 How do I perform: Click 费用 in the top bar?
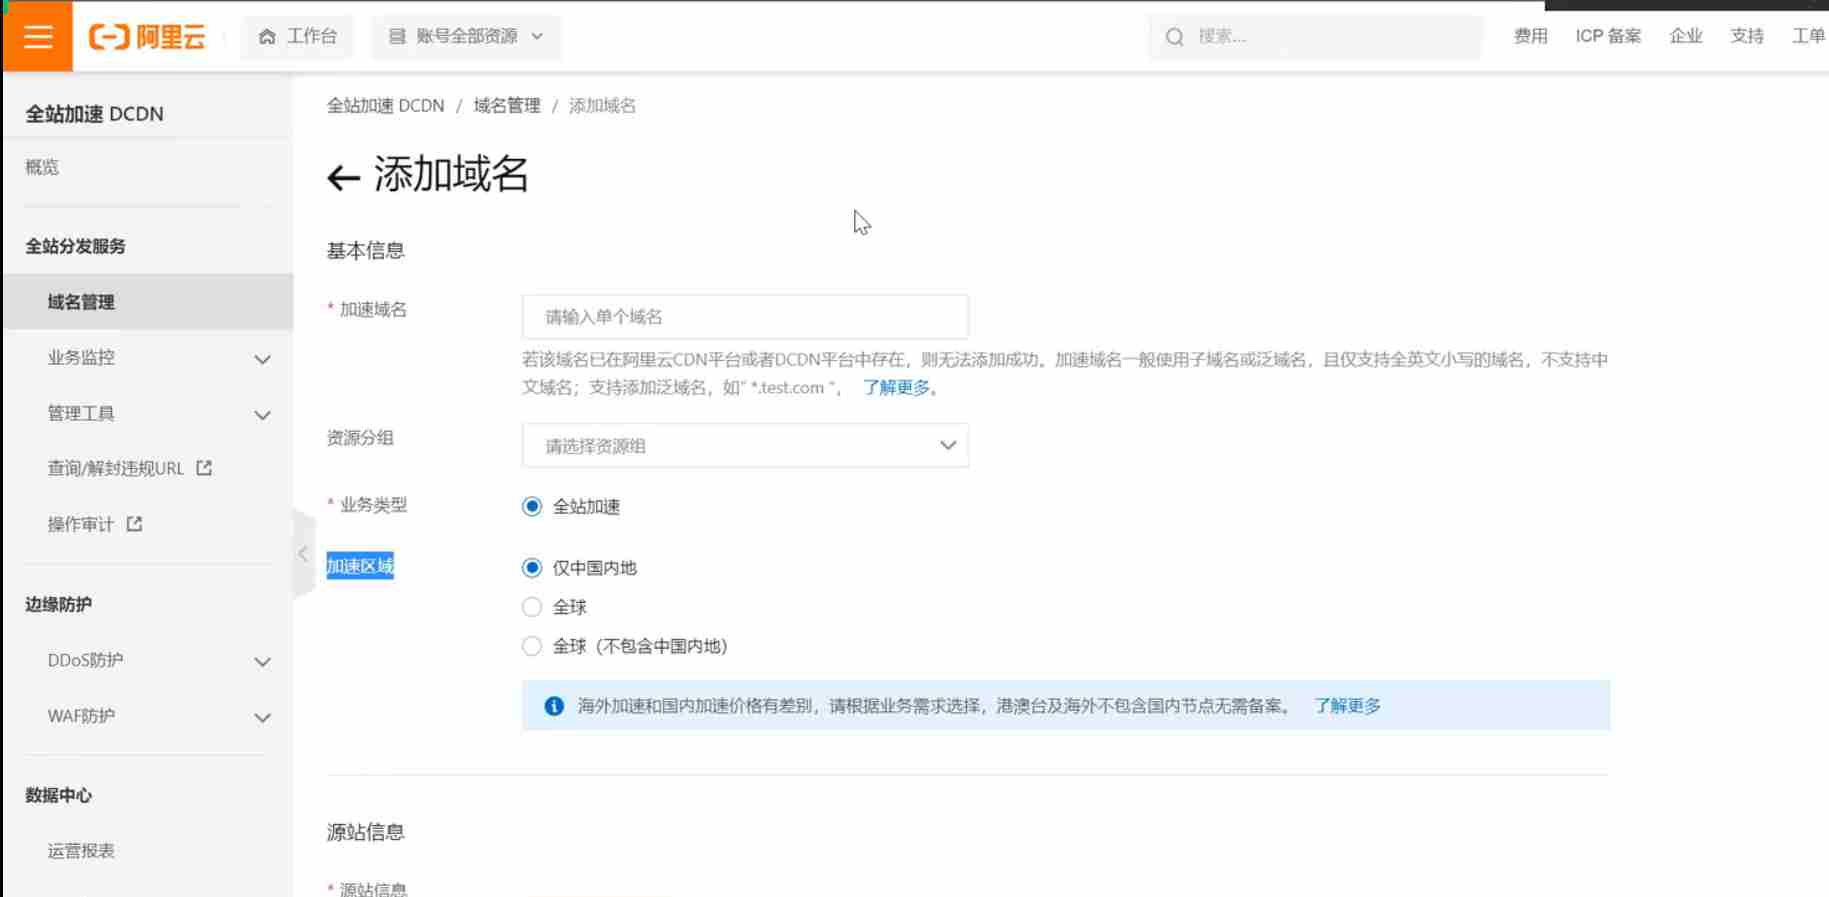point(1530,36)
